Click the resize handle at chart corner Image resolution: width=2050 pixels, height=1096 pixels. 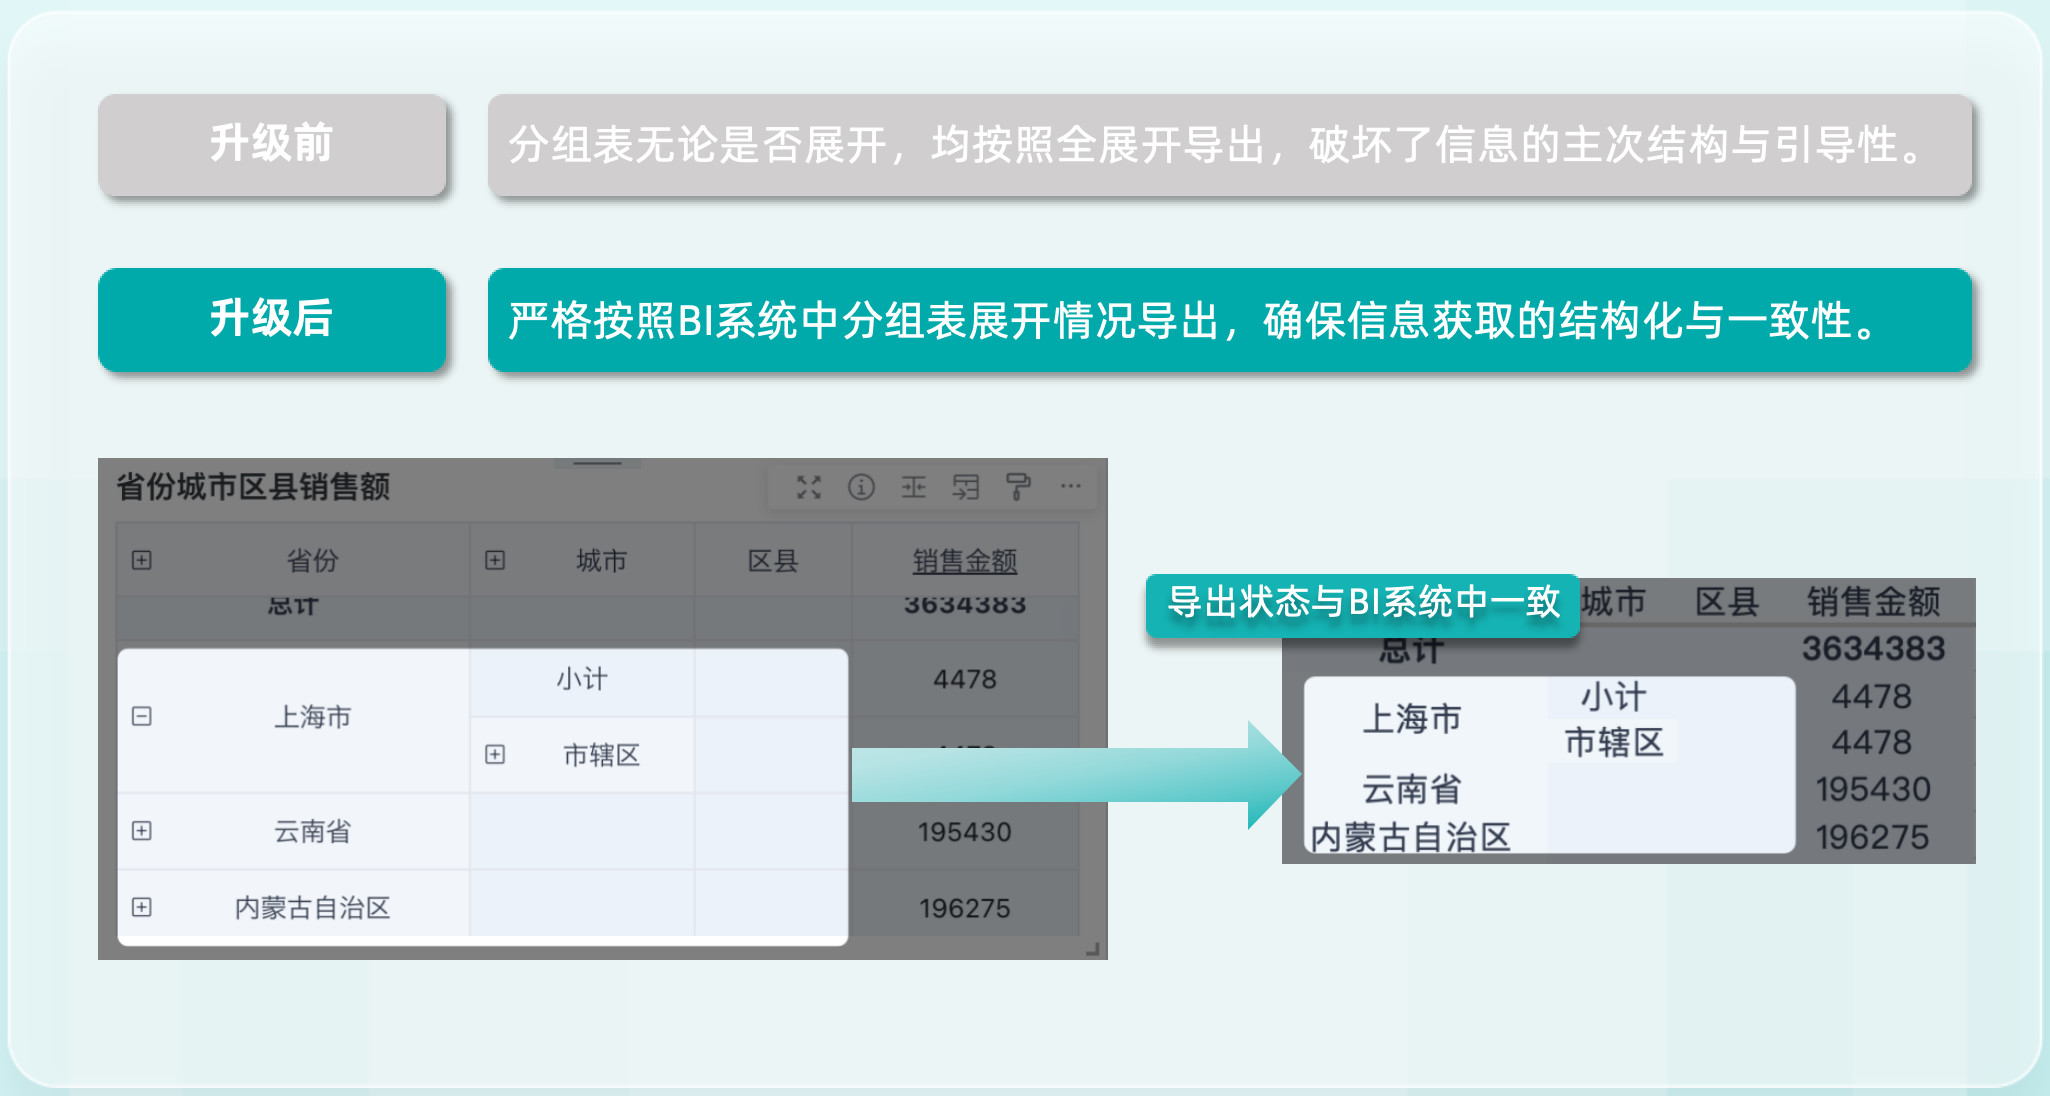click(x=1092, y=949)
